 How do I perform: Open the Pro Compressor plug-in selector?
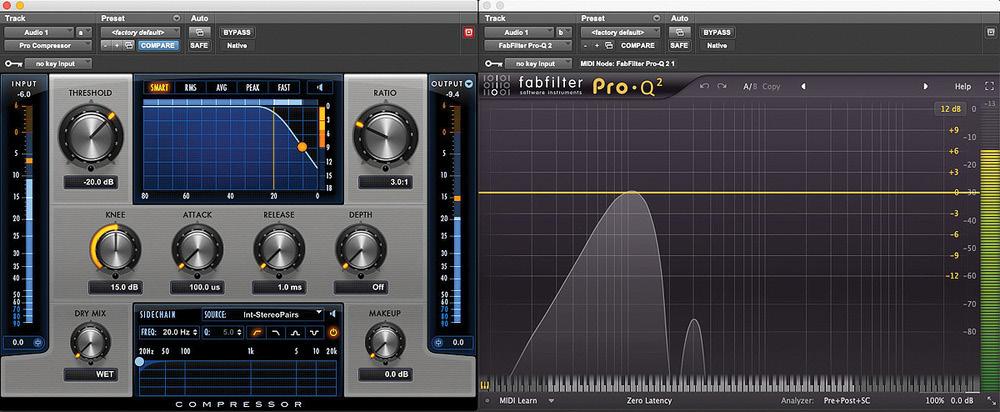48,45
